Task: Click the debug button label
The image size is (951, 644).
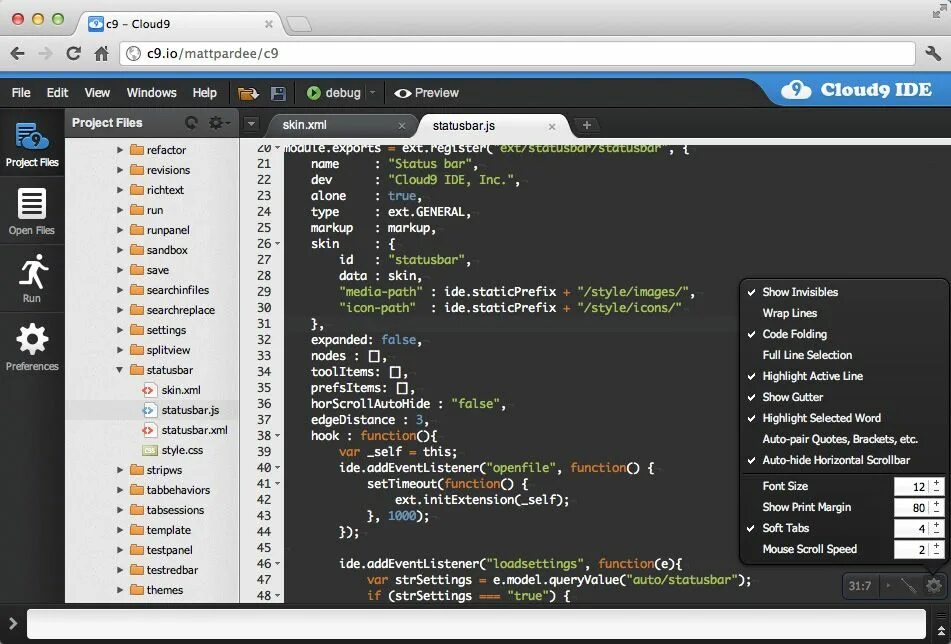Action: [x=343, y=93]
